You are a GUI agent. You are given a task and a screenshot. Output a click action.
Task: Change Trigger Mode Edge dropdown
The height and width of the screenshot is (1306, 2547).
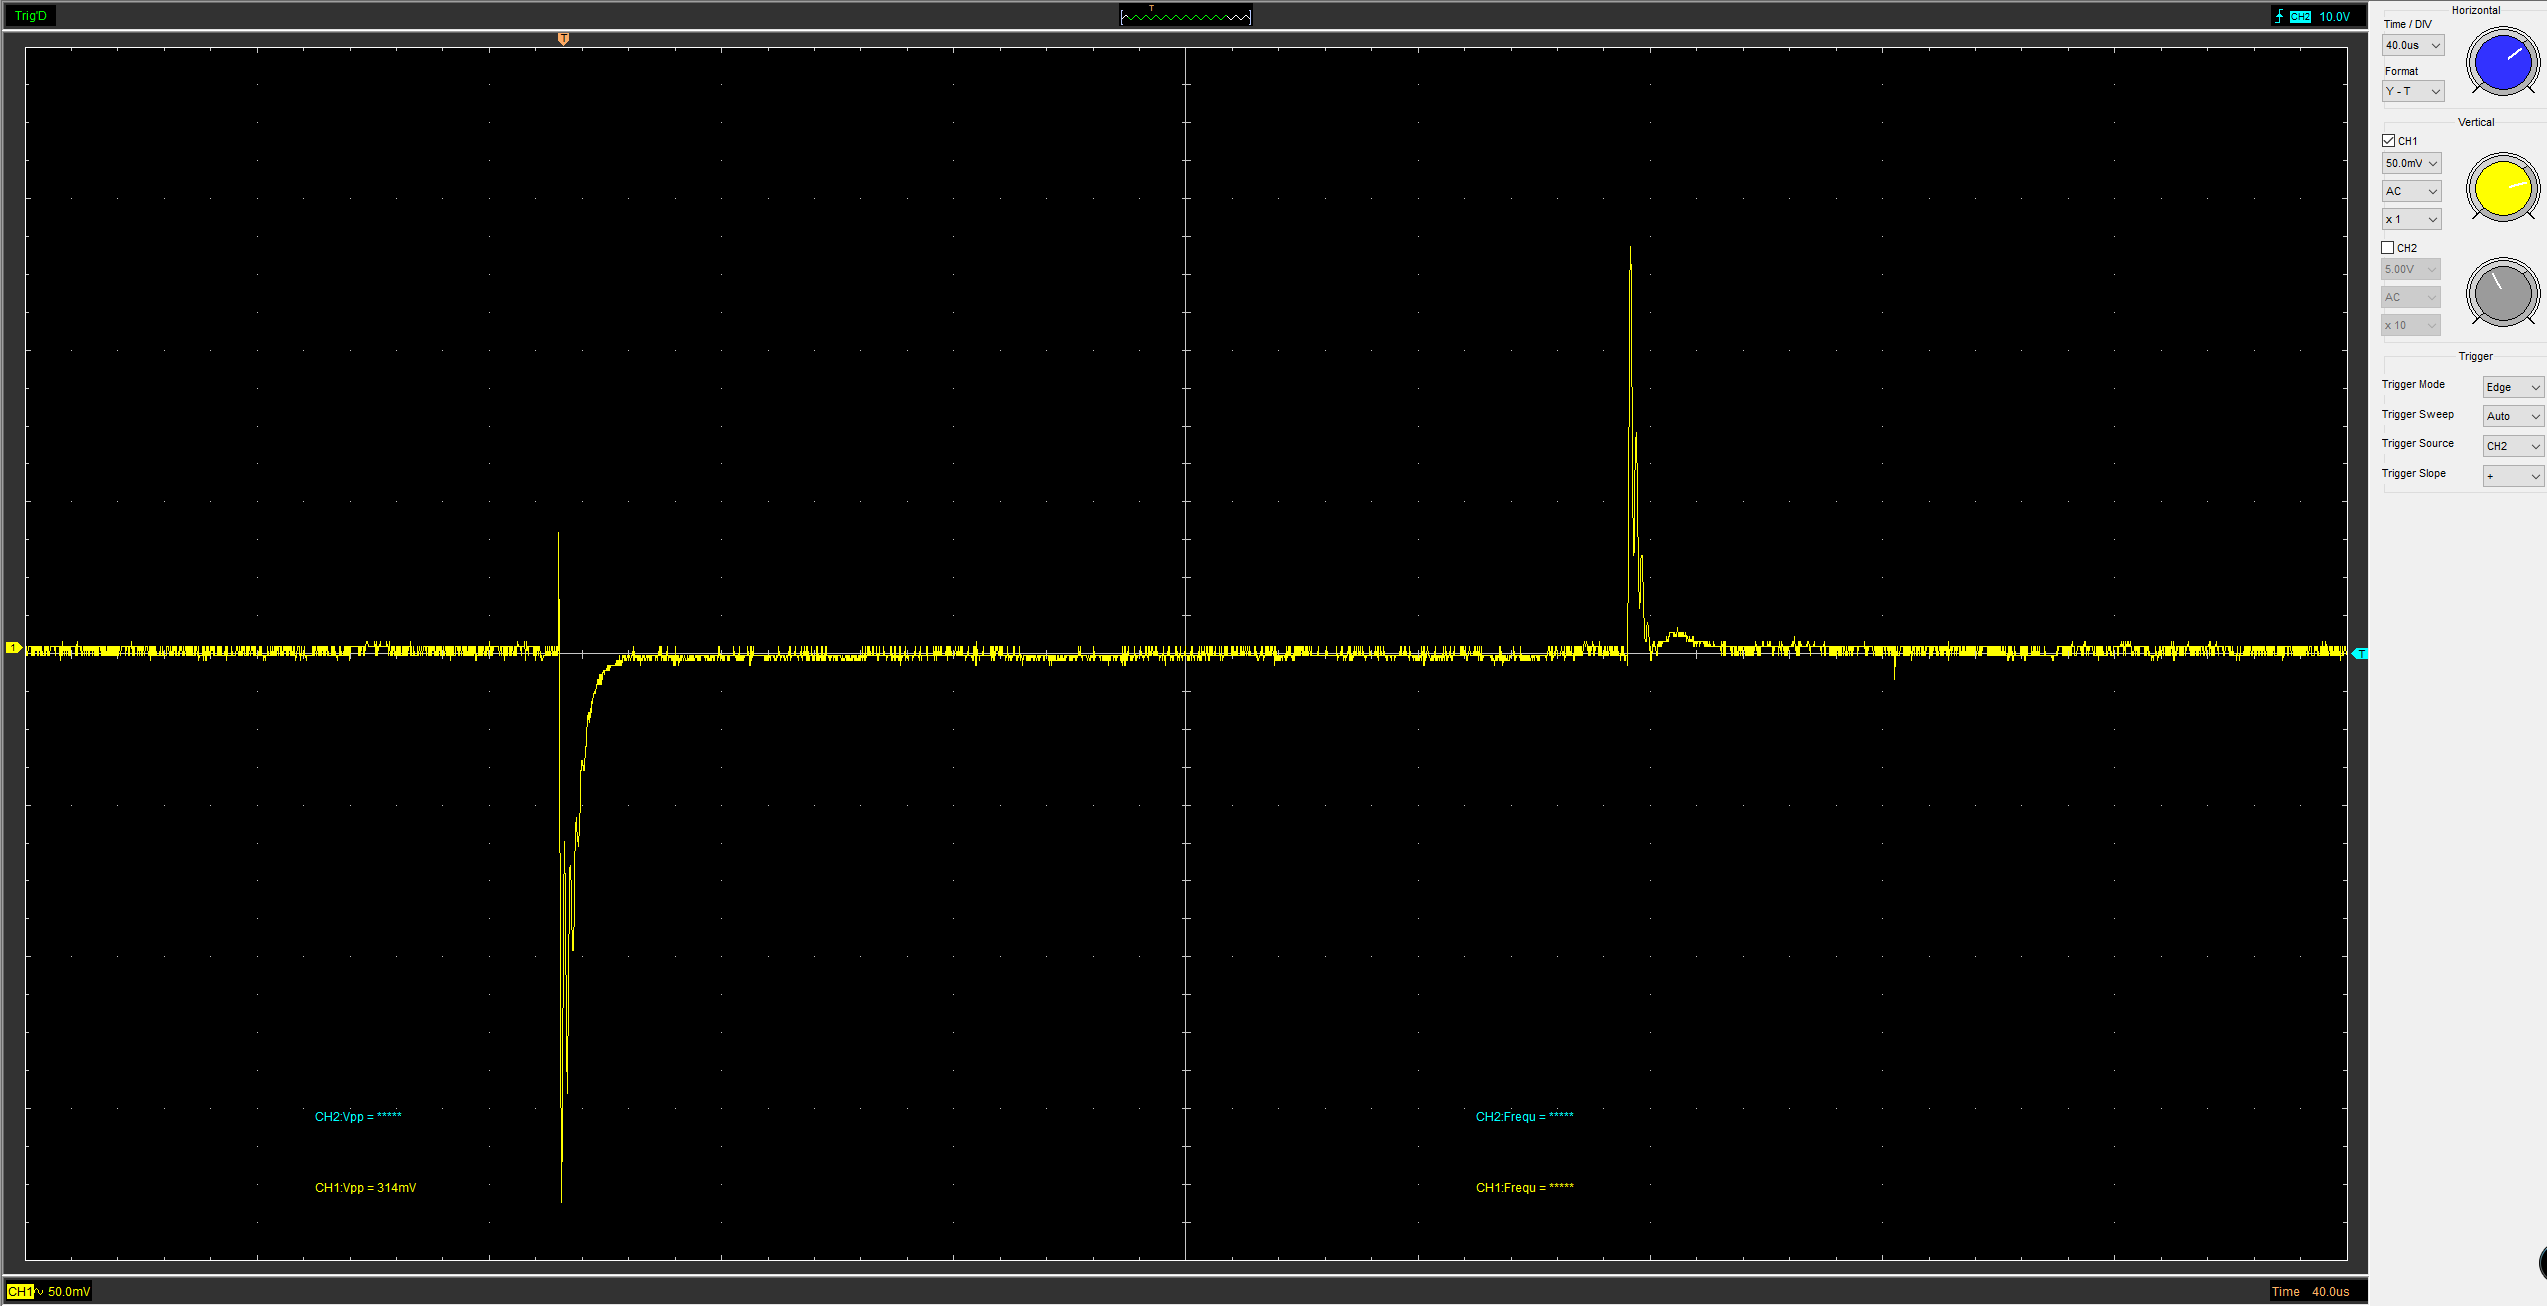[x=2512, y=387]
